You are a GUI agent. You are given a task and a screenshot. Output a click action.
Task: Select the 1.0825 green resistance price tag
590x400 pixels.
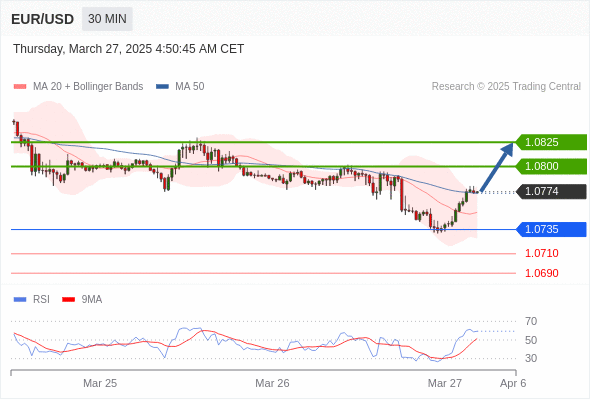[x=551, y=142]
